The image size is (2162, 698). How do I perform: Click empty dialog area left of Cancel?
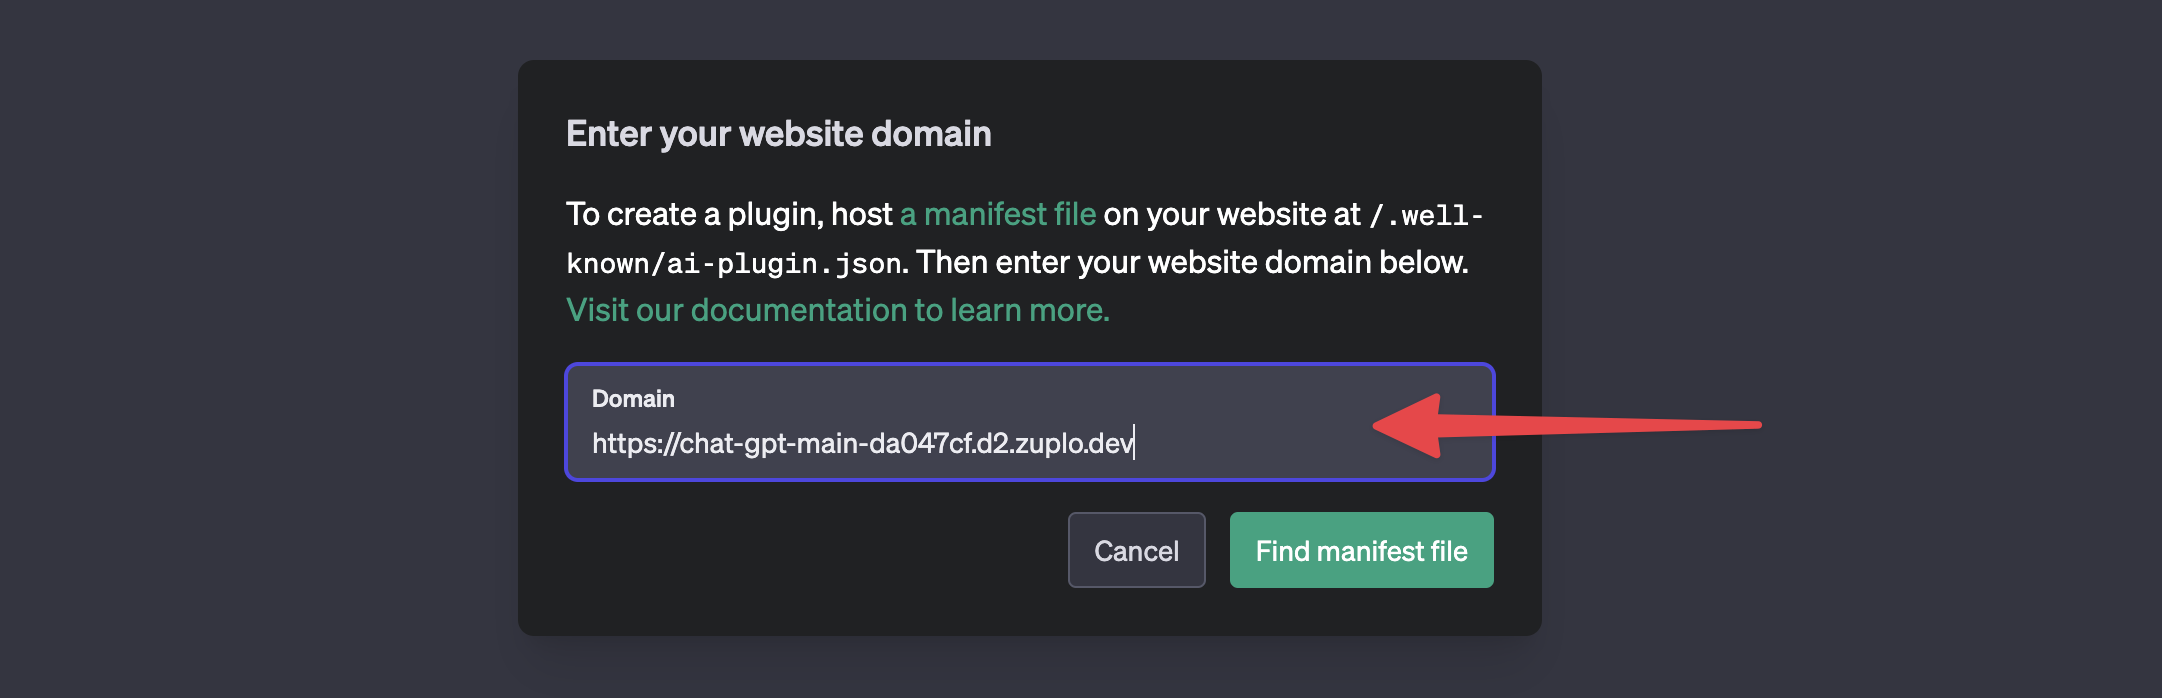coord(800,550)
